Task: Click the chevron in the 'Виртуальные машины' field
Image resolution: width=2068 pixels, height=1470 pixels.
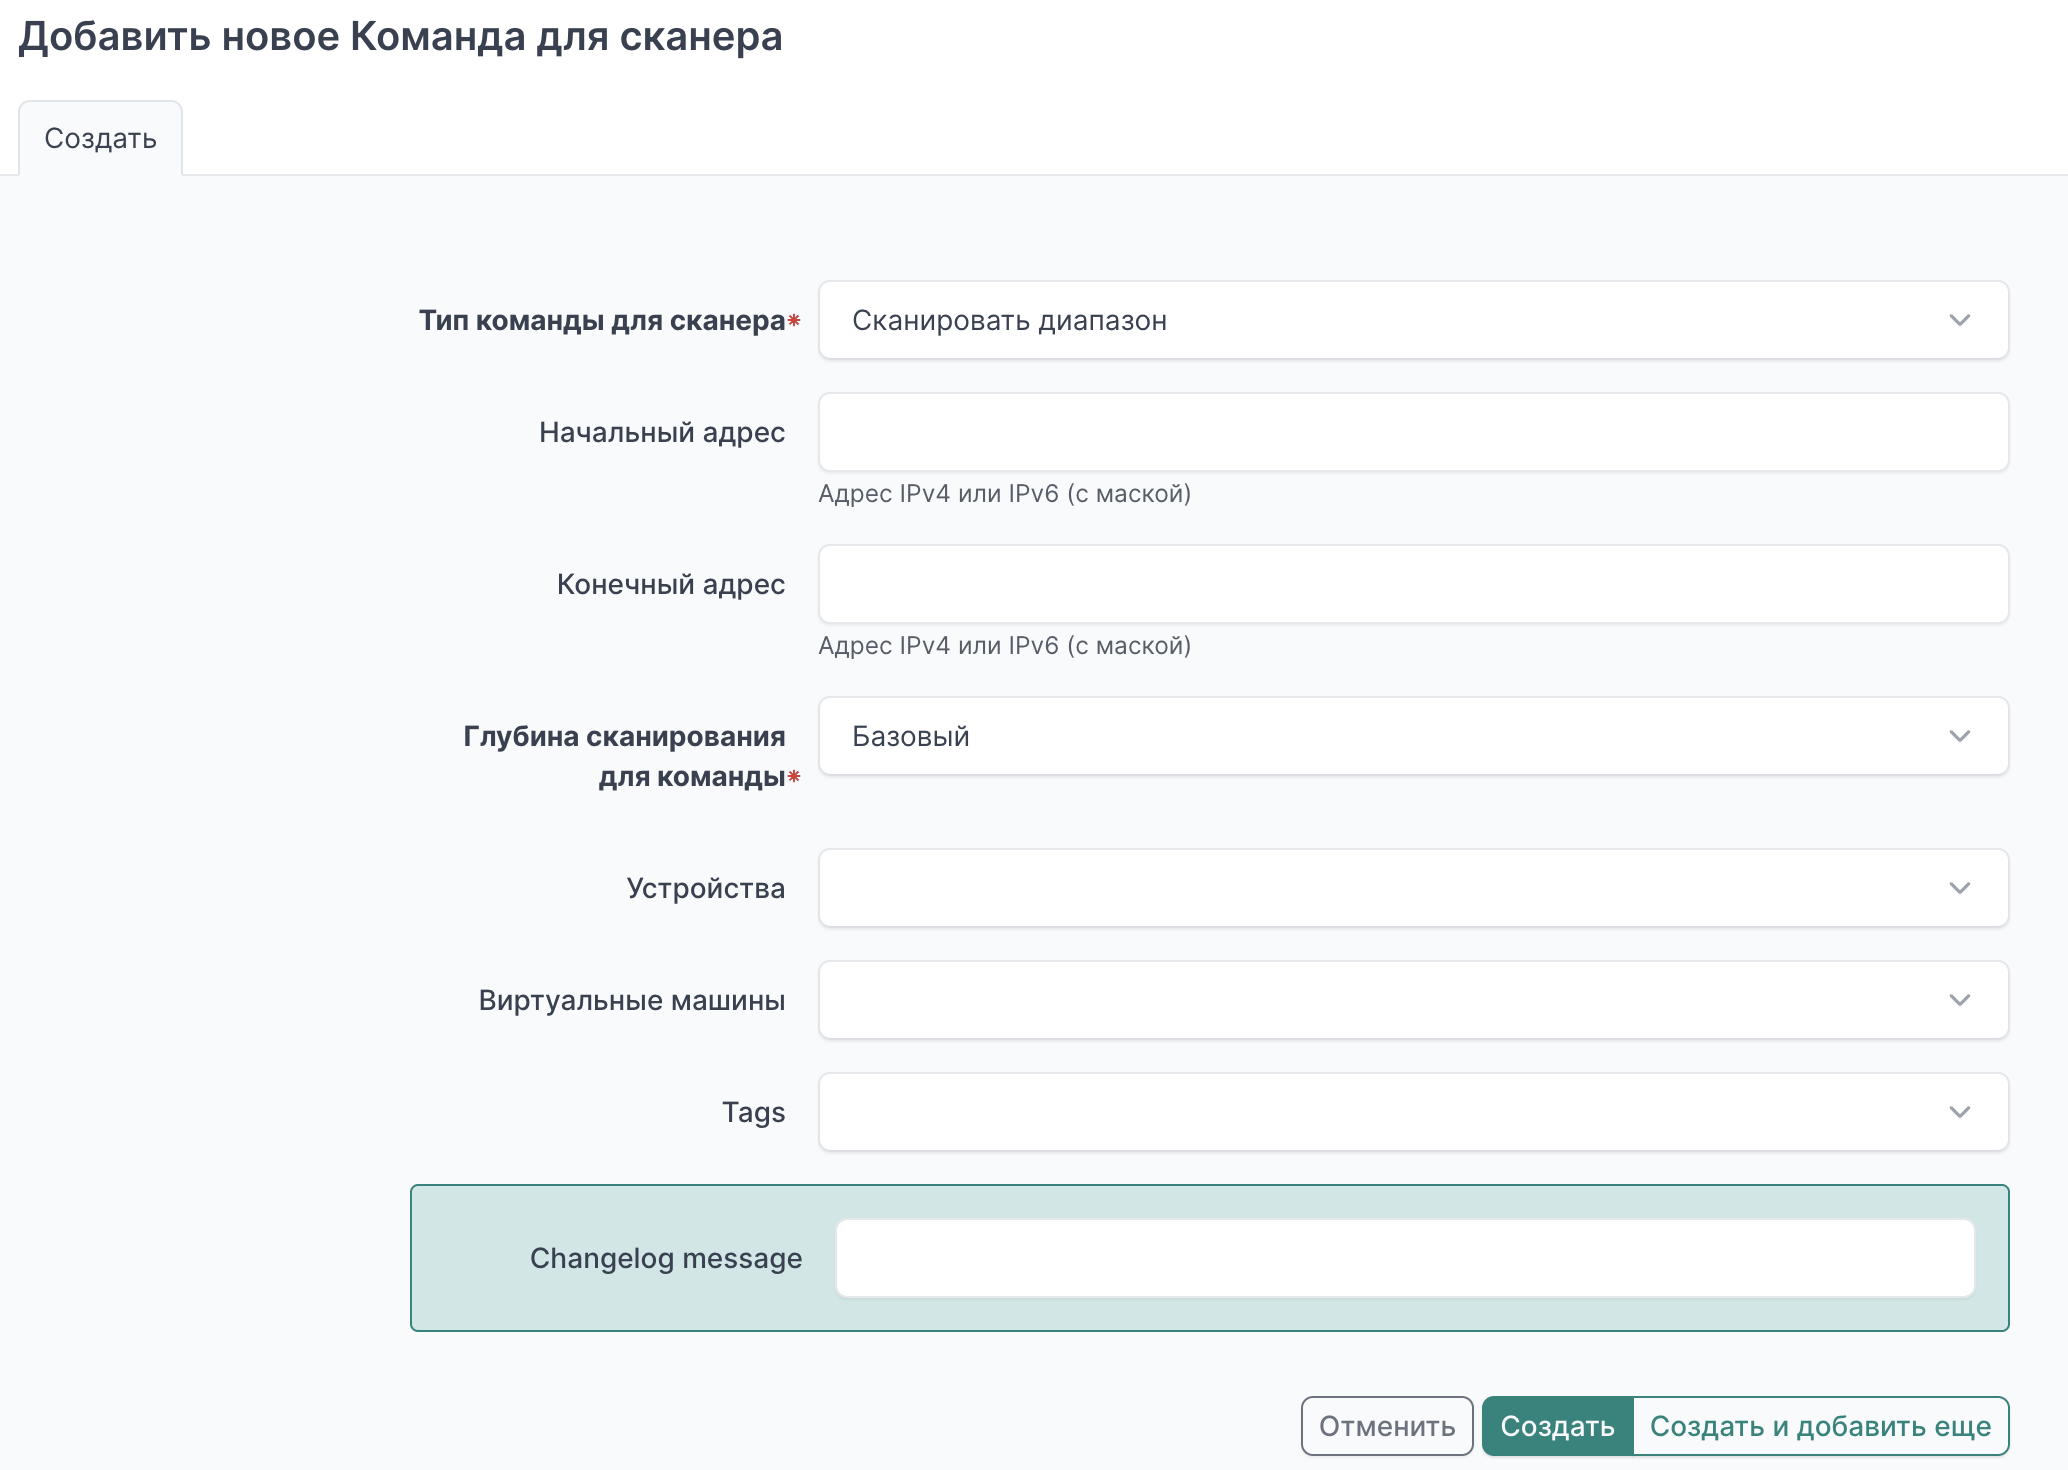Action: [1959, 1000]
